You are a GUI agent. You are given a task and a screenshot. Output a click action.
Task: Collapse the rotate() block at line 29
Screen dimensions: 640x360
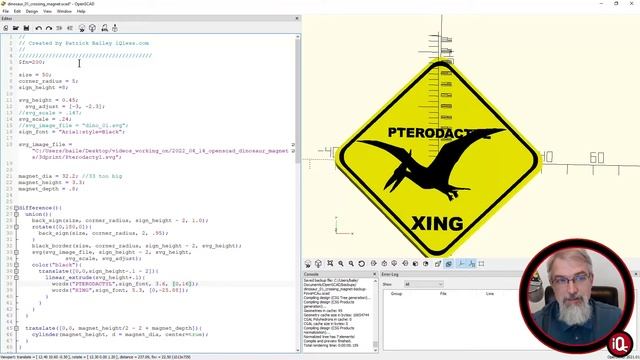[x=16, y=227]
